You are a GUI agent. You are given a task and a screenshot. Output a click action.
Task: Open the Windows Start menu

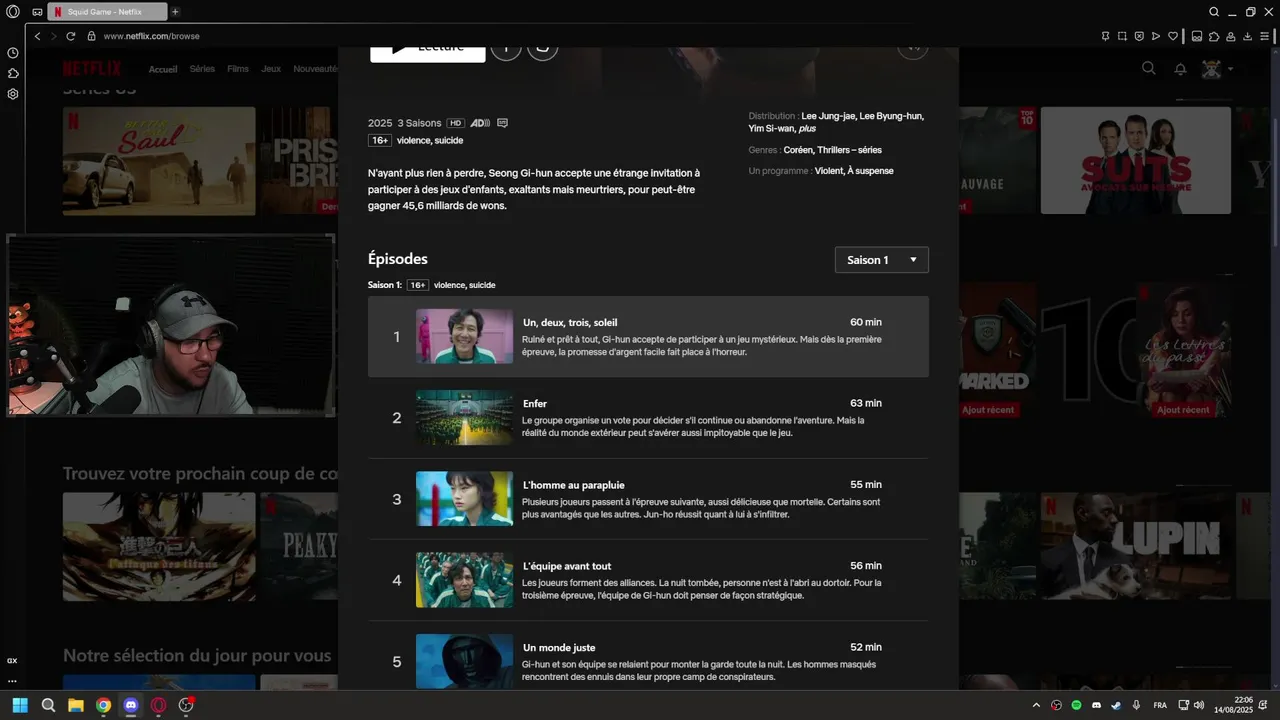click(x=20, y=705)
